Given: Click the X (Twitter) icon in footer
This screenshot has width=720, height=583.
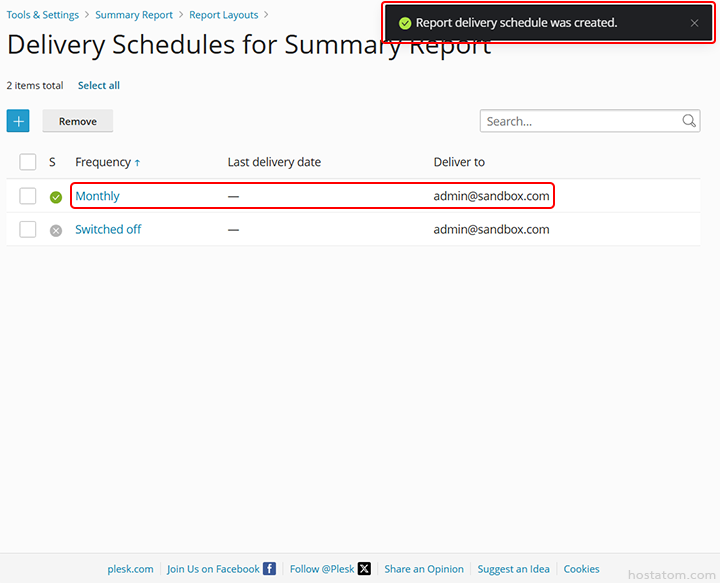Looking at the screenshot, I should click(x=364, y=569).
